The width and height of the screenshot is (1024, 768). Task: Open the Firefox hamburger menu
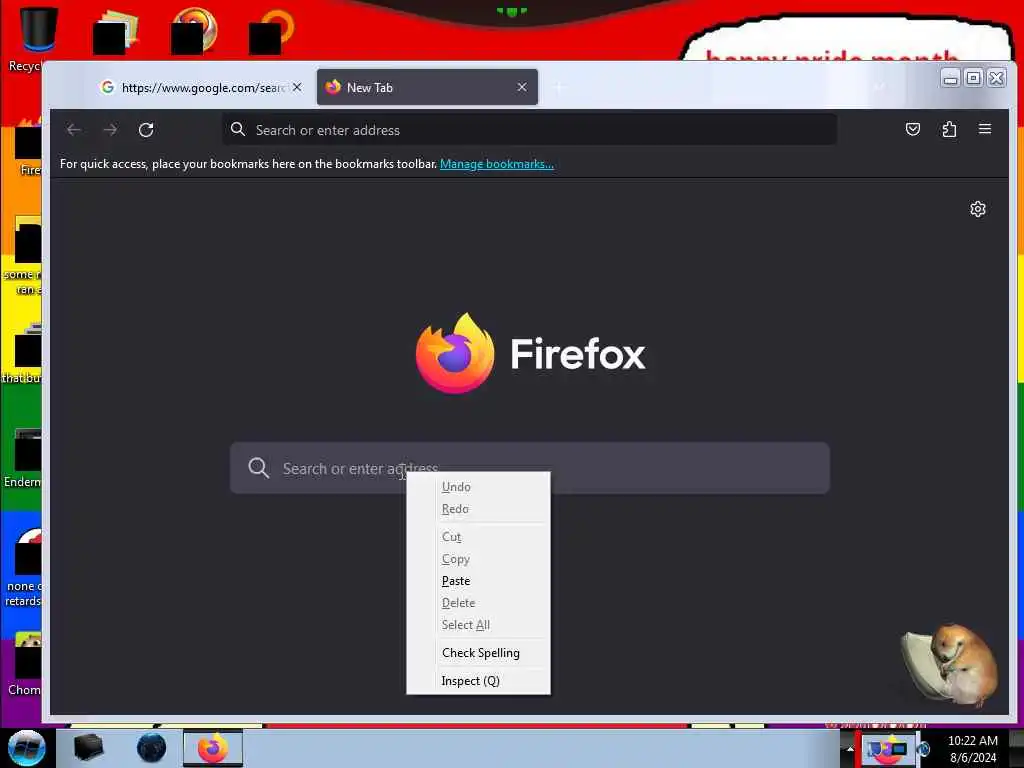tap(985, 129)
